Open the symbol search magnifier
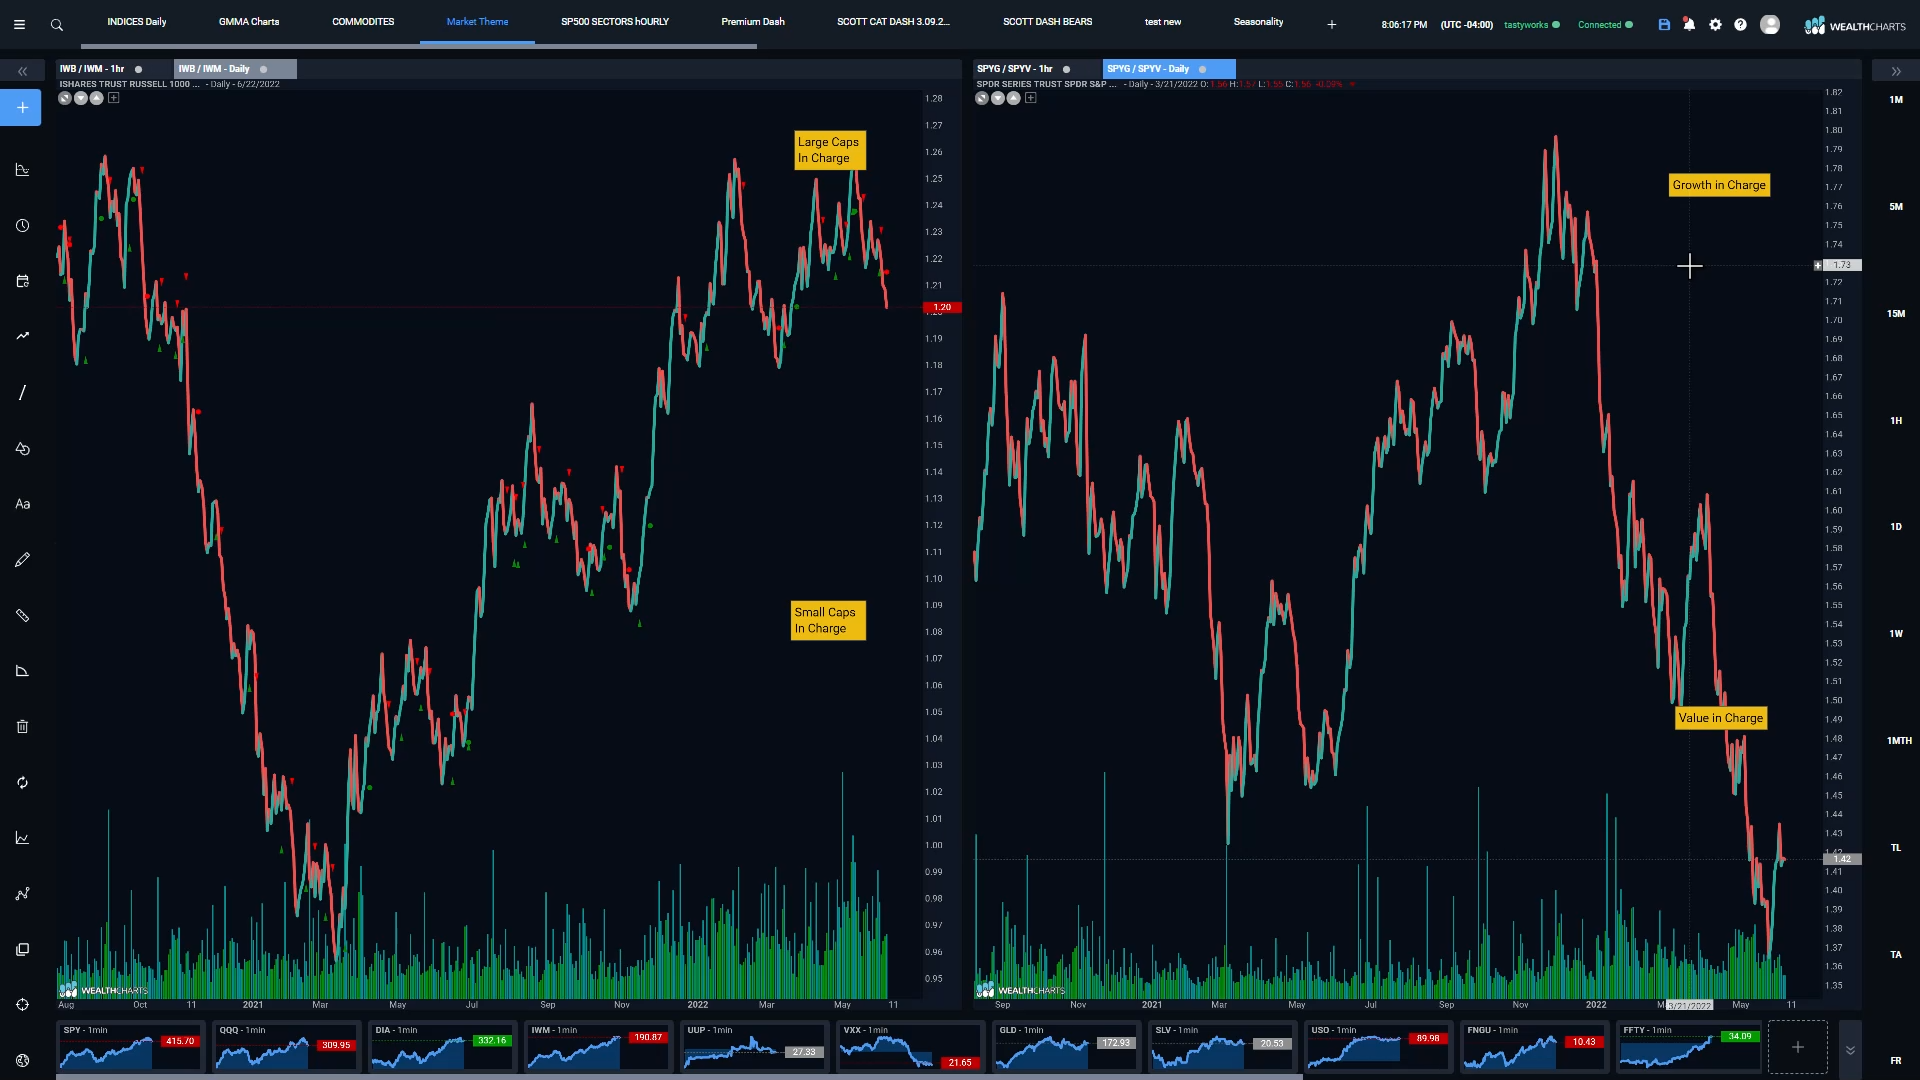This screenshot has height=1080, width=1920. click(57, 24)
